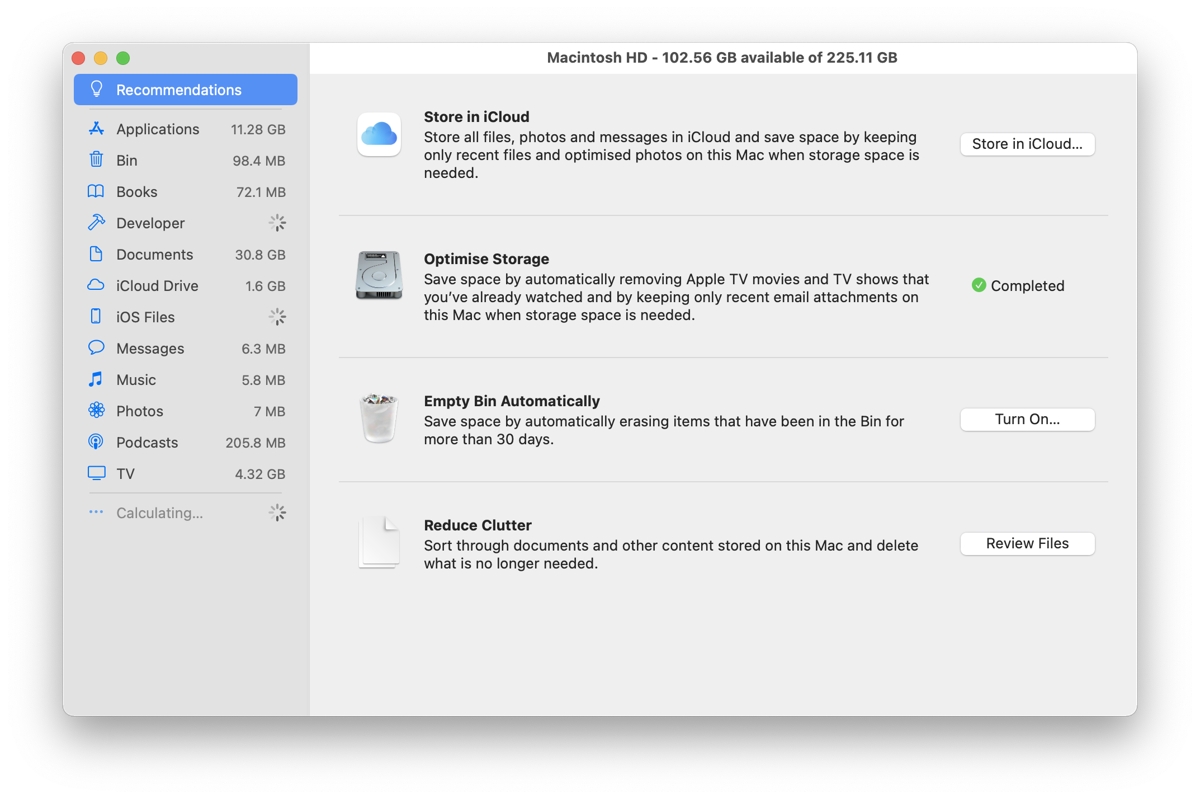Click the Store in iCloud cloud app icon
The height and width of the screenshot is (799, 1200).
pos(379,135)
